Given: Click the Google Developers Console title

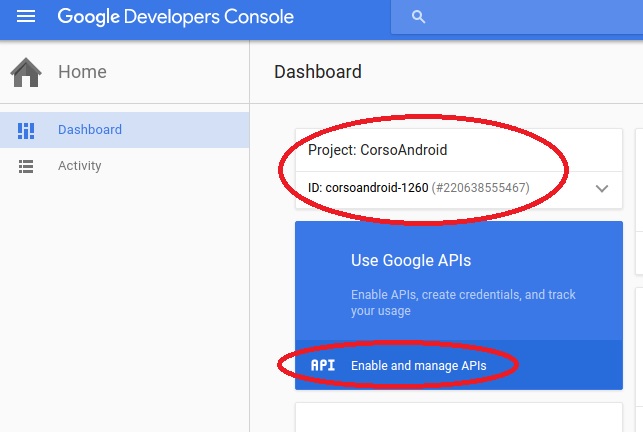Looking at the screenshot, I should [176, 17].
